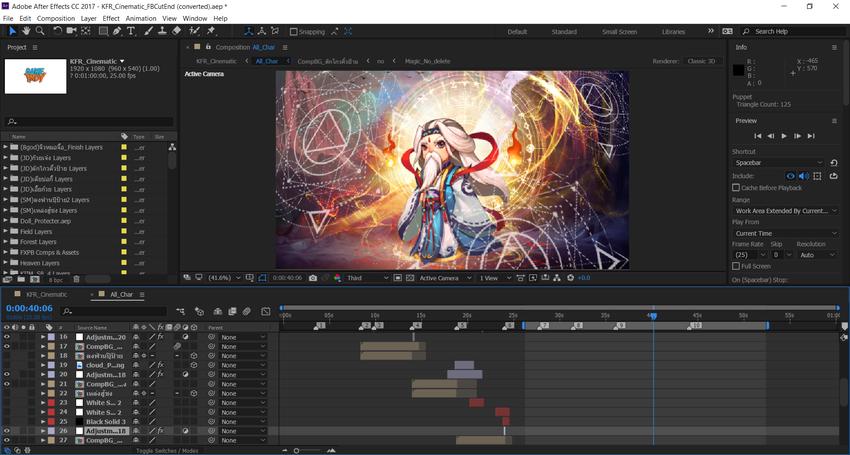The image size is (850, 455).
Task: Delete selected project item with trash icon
Action: pos(76,279)
